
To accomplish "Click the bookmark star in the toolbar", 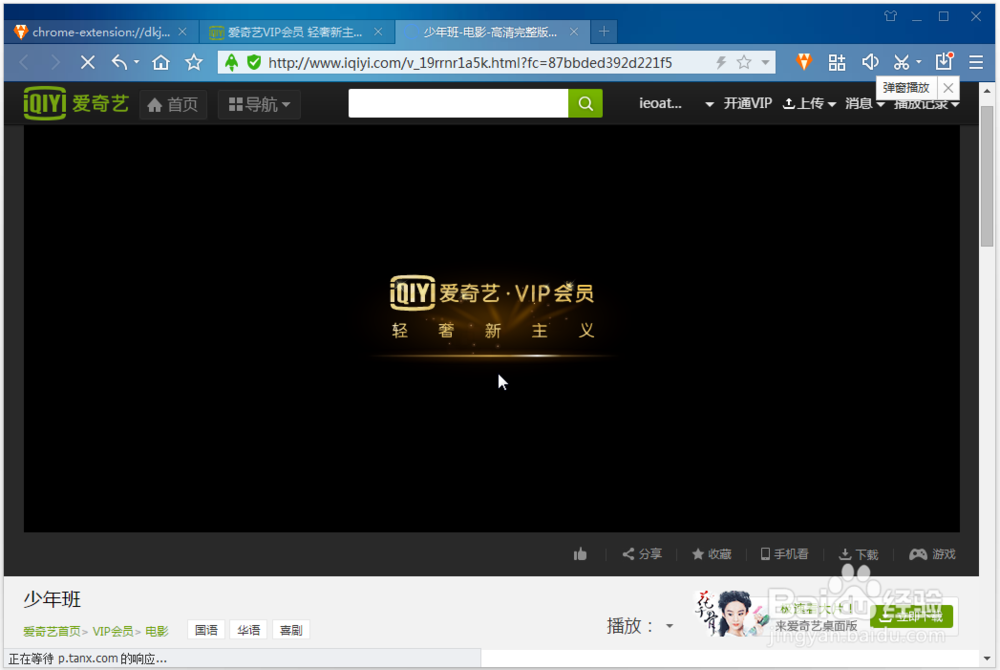I will 194,62.
